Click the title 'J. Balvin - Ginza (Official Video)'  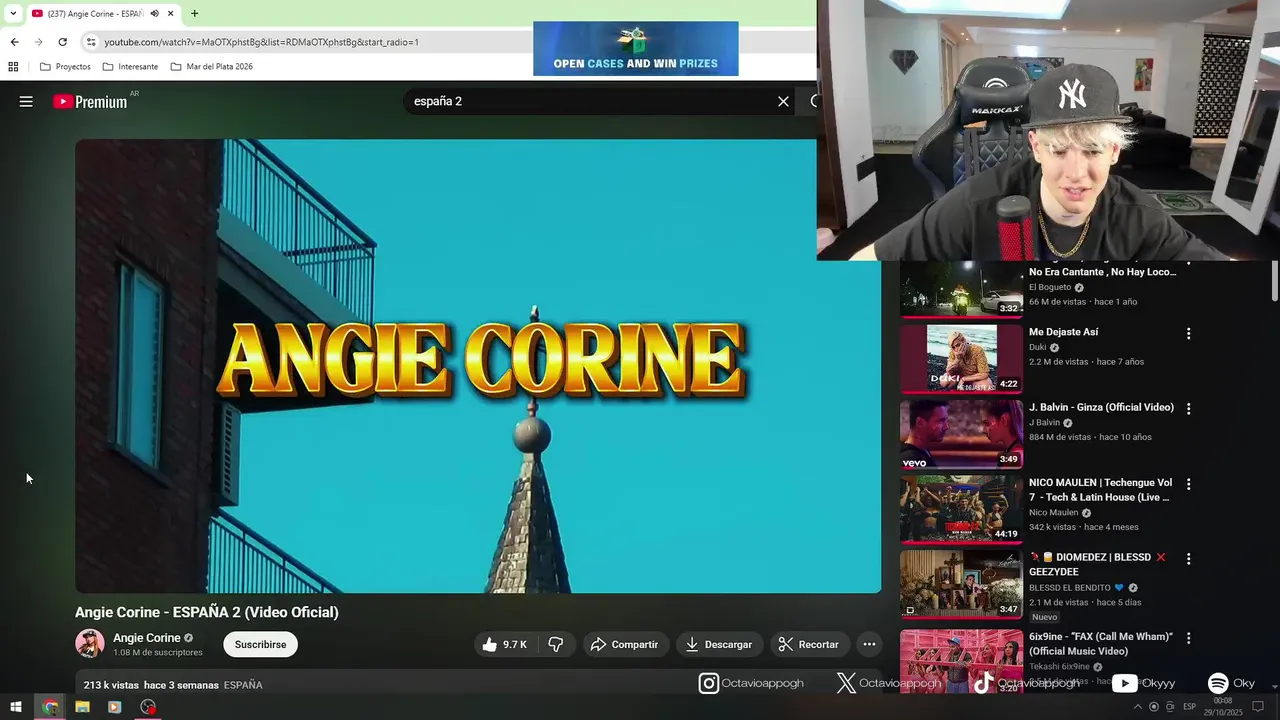(1101, 408)
